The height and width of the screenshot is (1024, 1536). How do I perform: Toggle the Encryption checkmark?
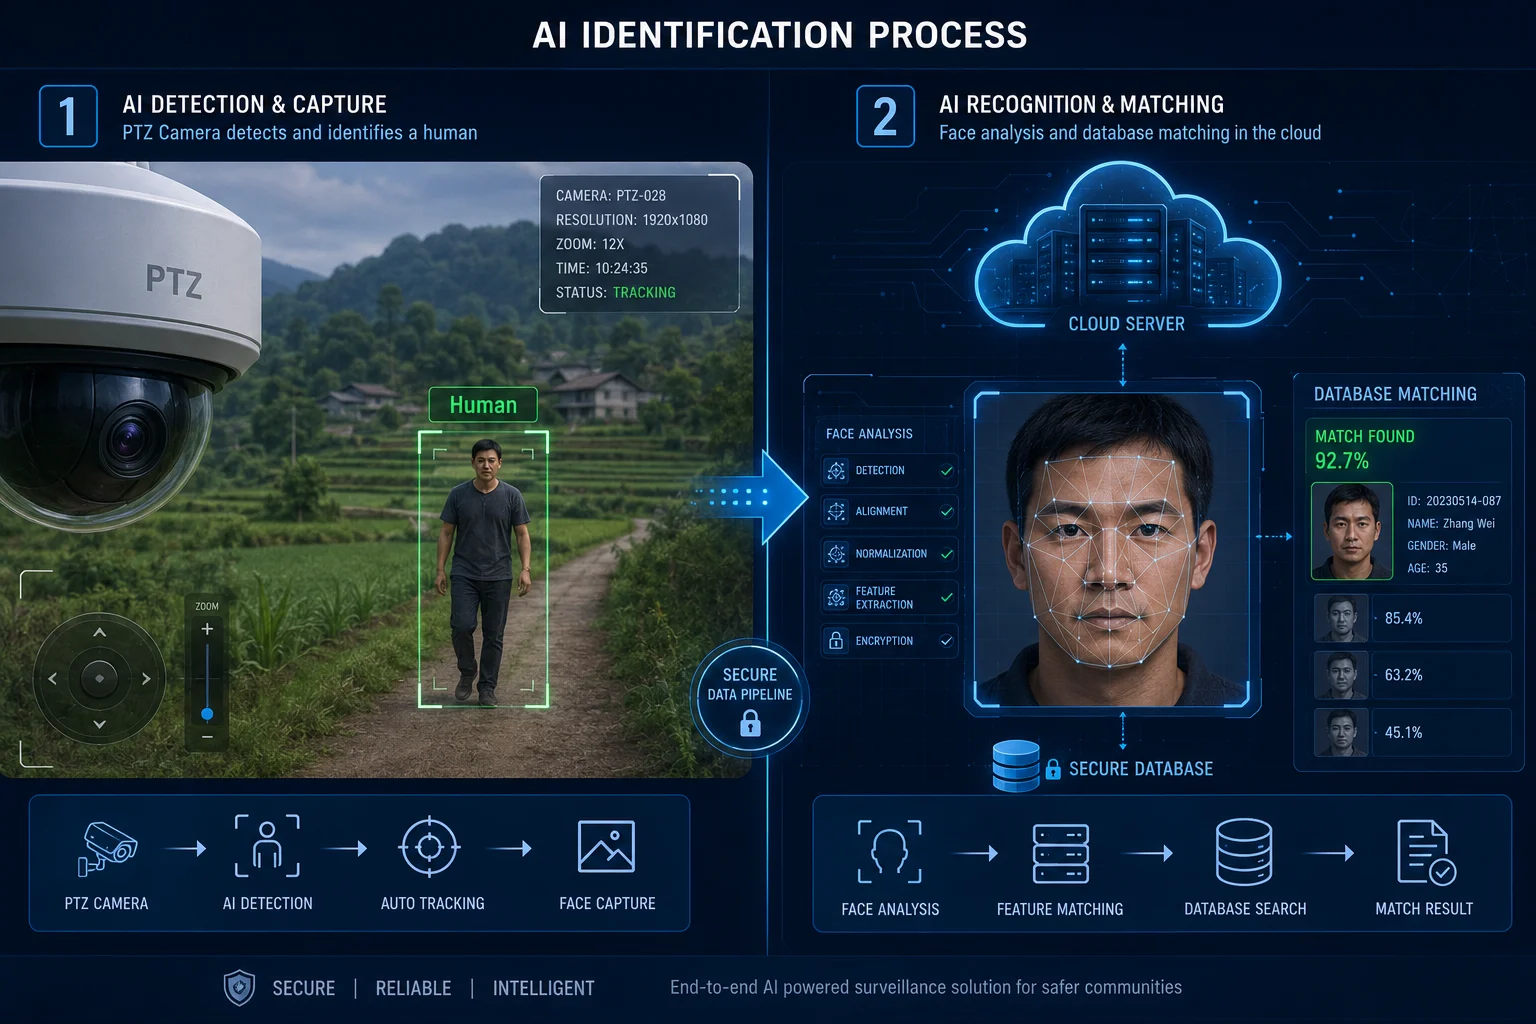point(946,640)
